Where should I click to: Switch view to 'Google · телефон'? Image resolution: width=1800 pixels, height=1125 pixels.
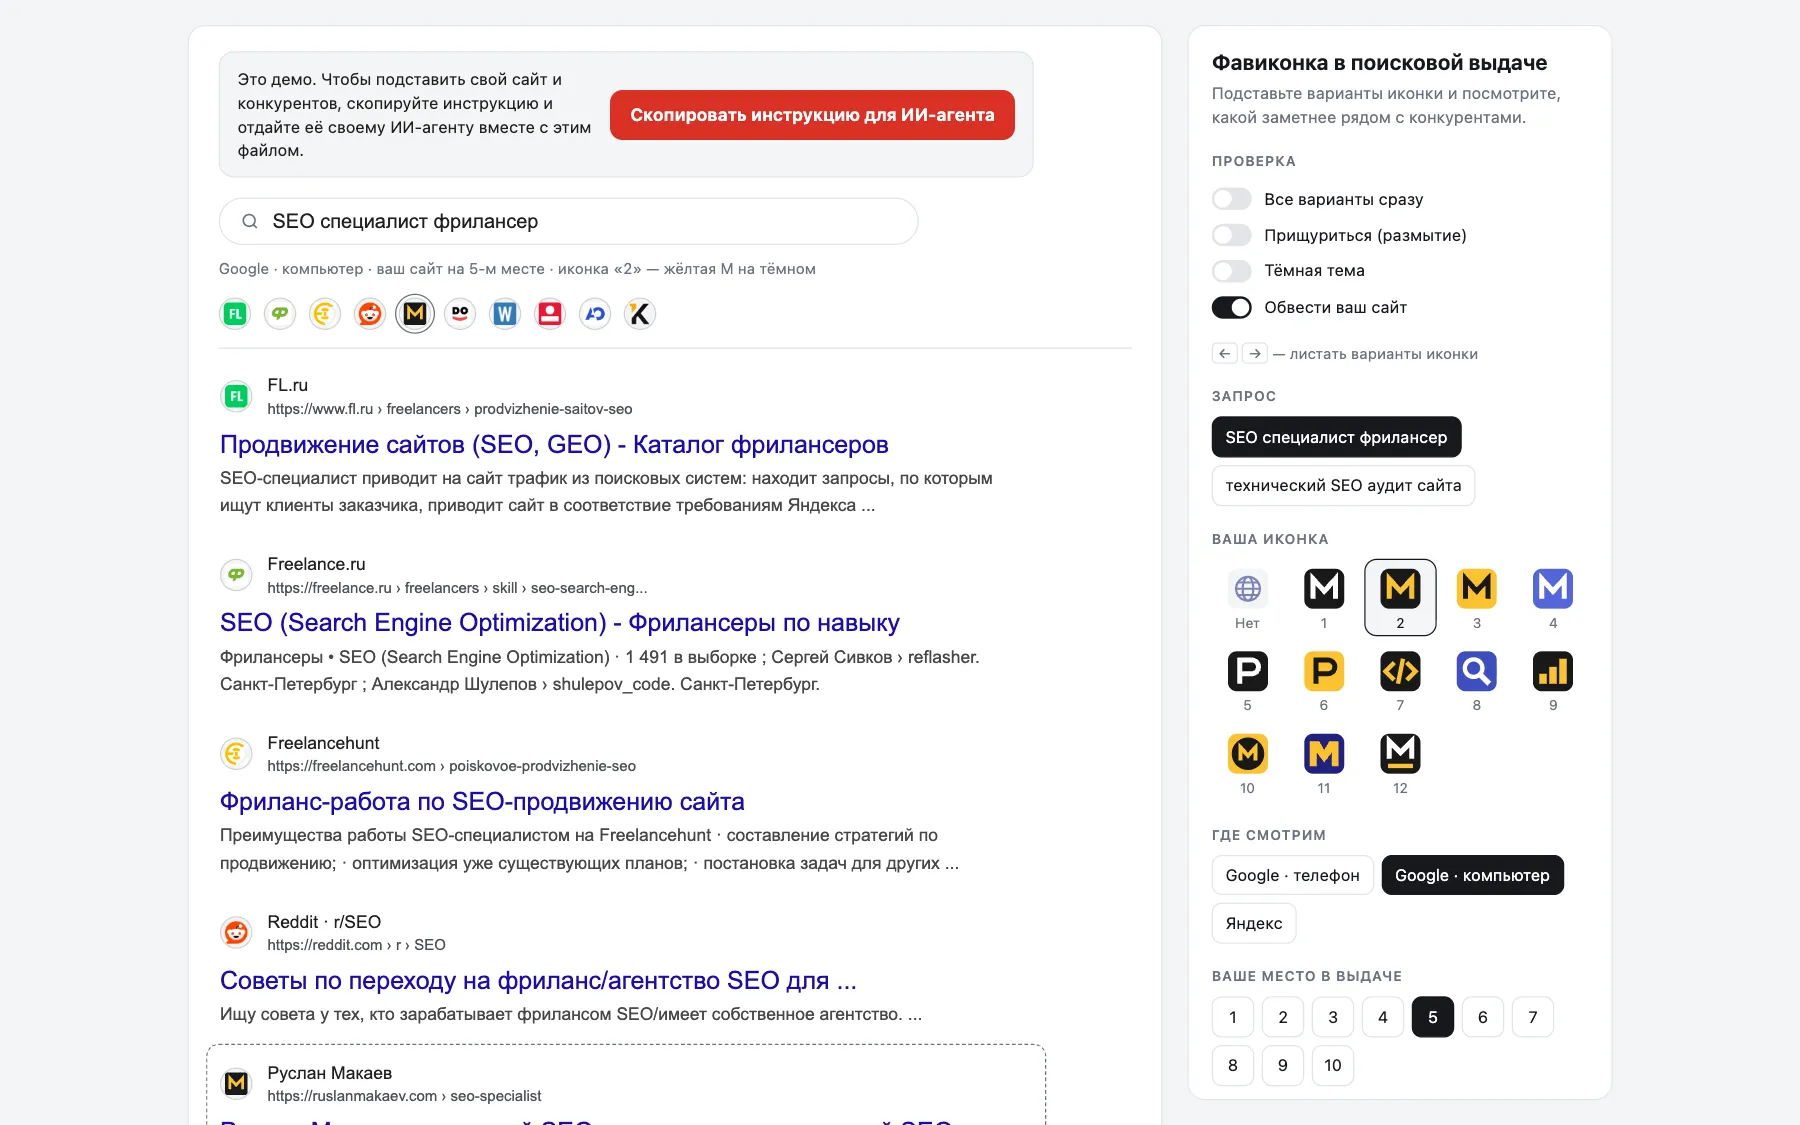point(1292,875)
